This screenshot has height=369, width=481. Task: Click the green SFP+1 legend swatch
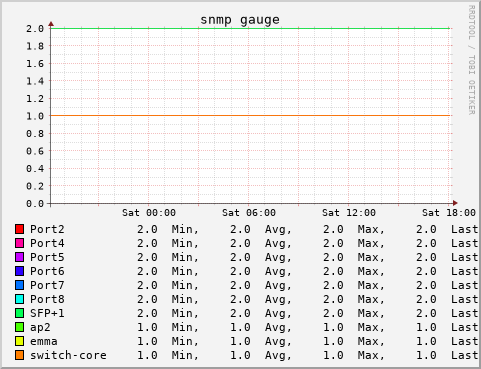19,313
